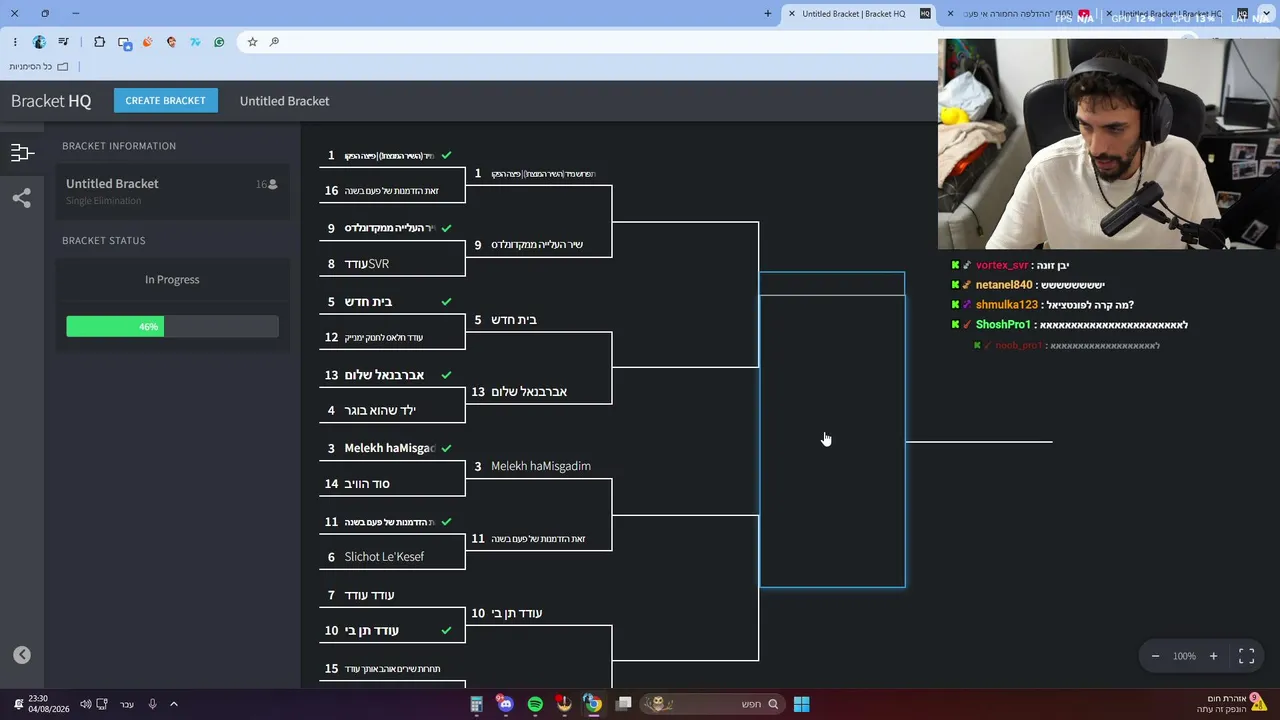This screenshot has width=1280, height=720.
Task: Bookmark this page with star icon
Action: [252, 42]
